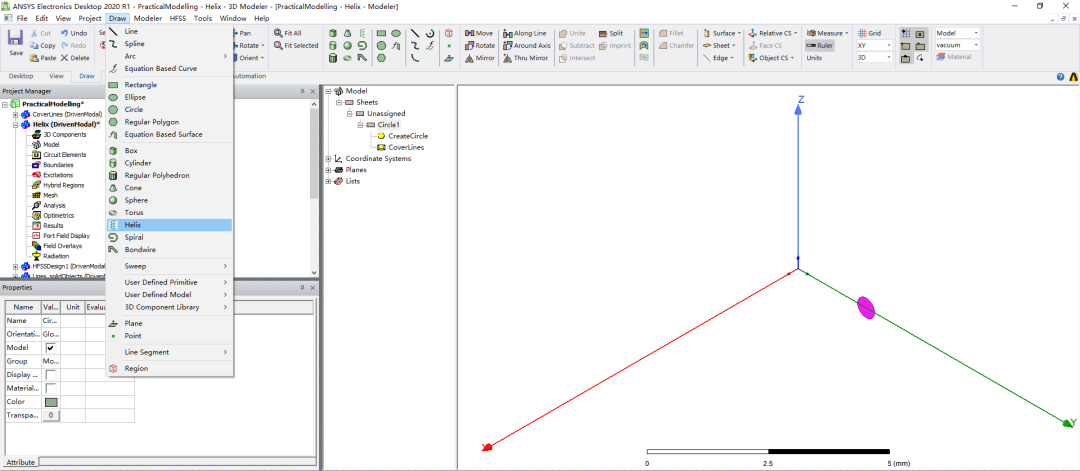
Task: Select Helix in the Draw menu
Action: (x=169, y=225)
